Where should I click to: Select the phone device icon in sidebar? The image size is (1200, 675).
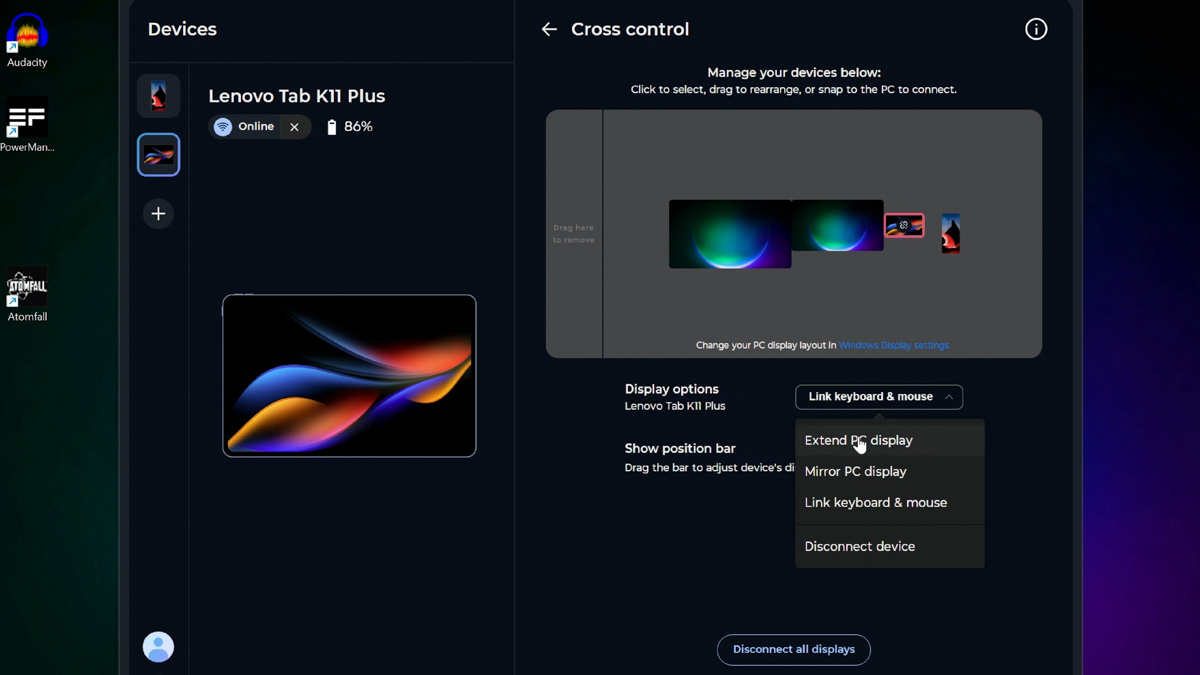[x=158, y=96]
